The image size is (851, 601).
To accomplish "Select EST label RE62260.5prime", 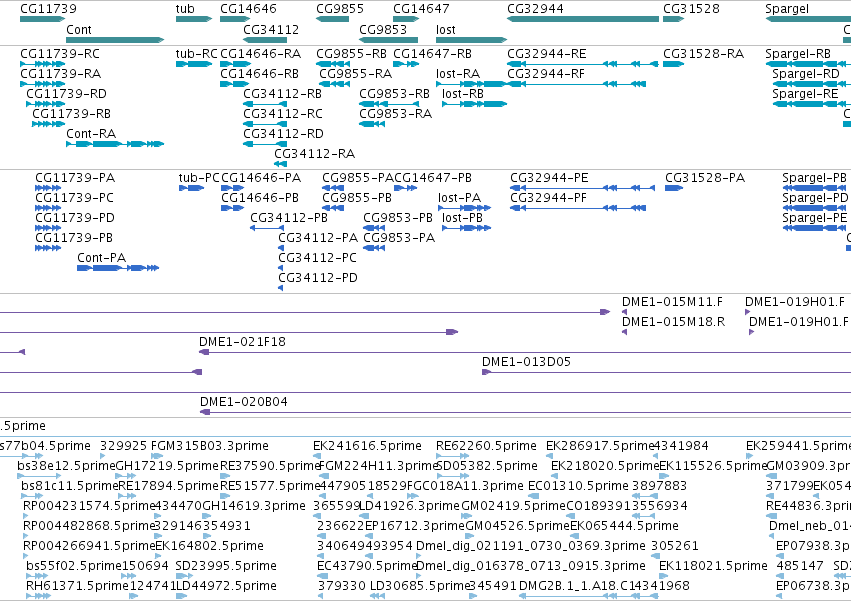I will (486, 446).
